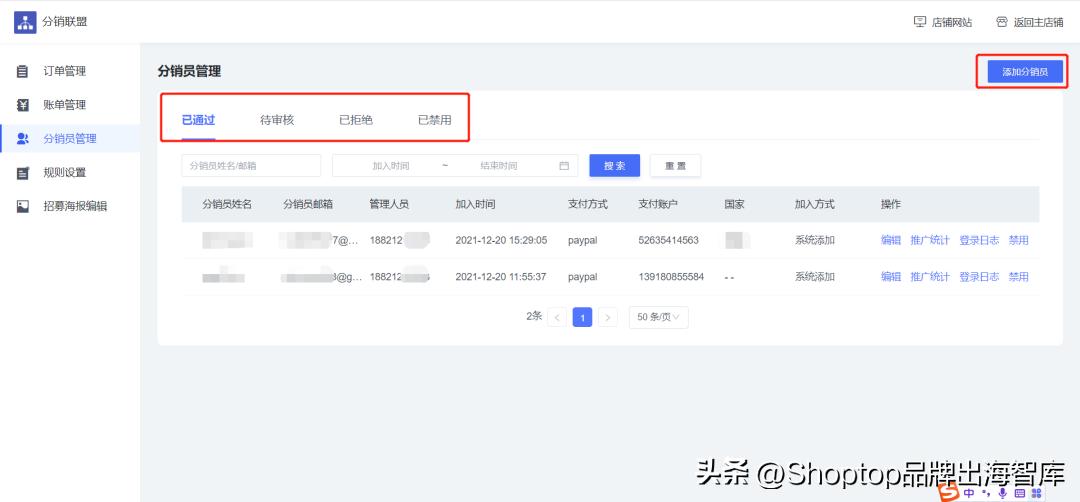The width and height of the screenshot is (1080, 502).
Task: Click the 支付账户 column header
Action: (x=658, y=205)
